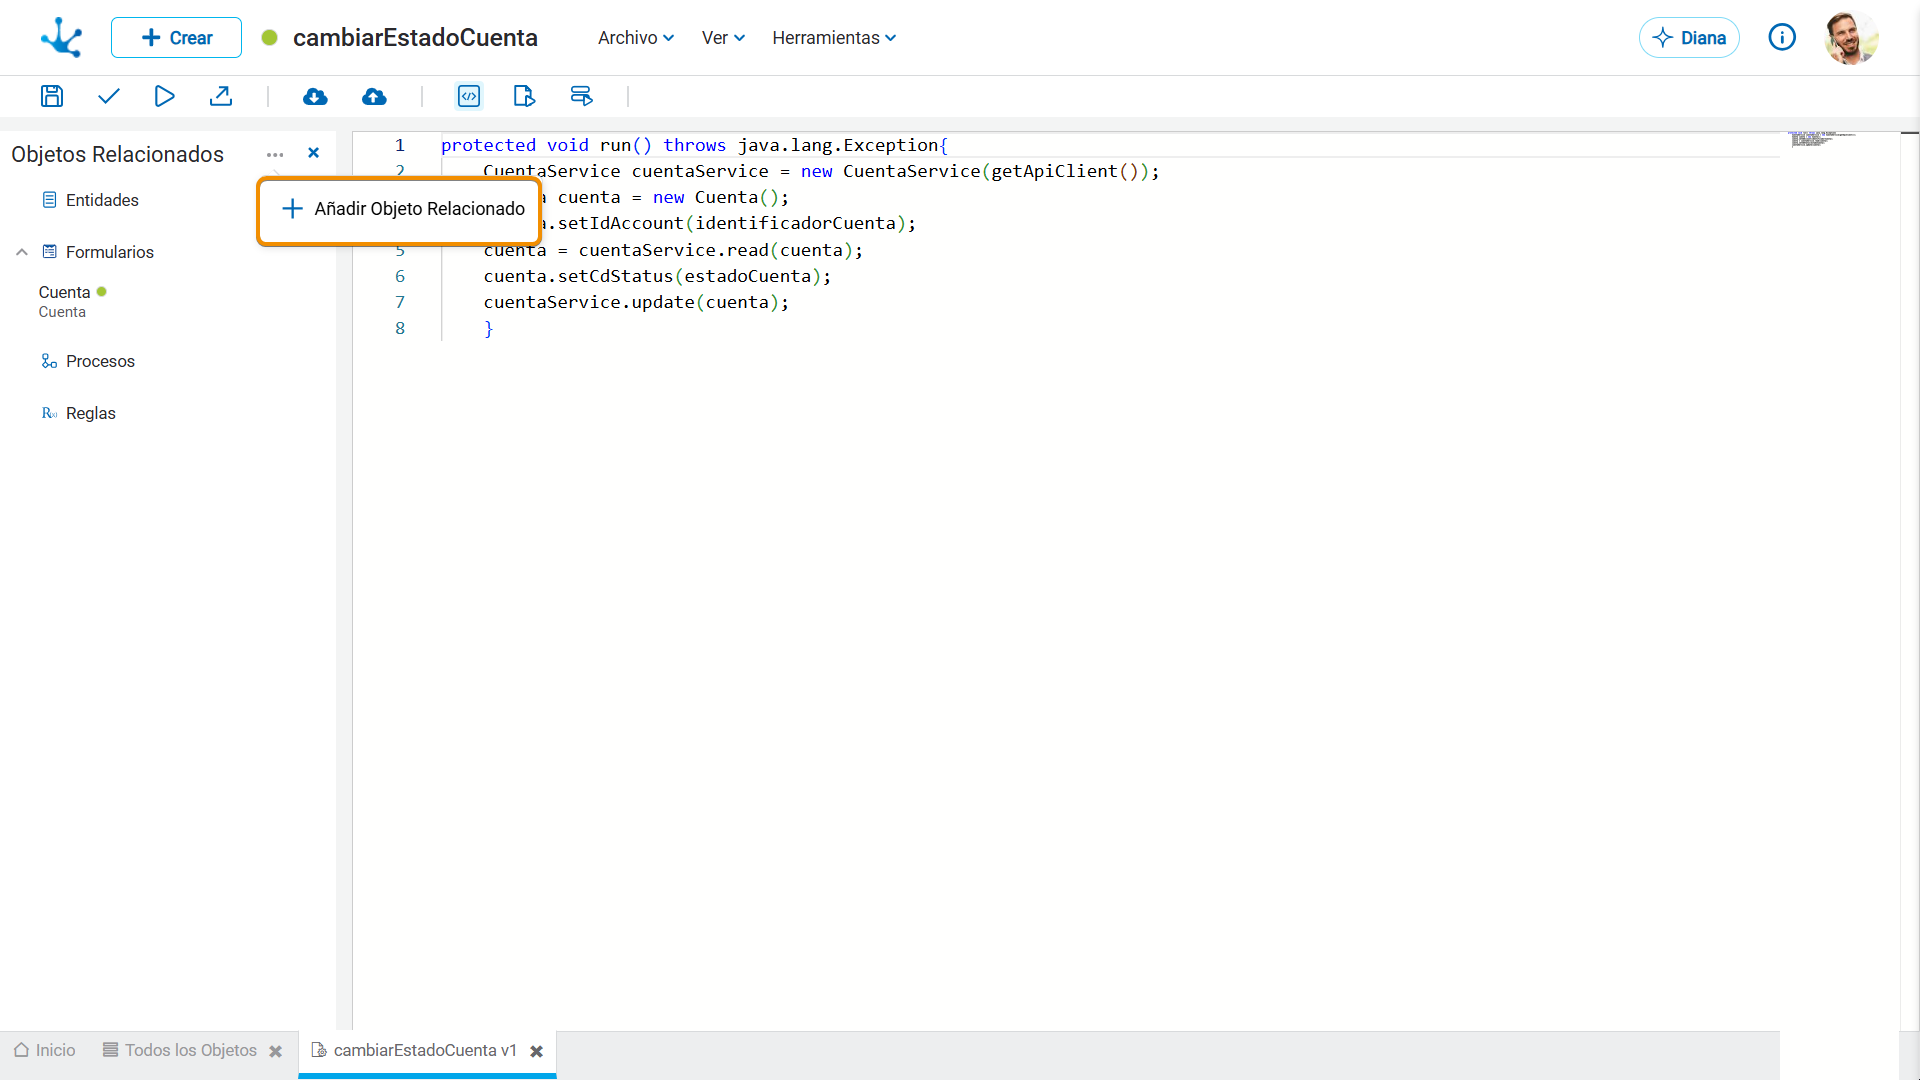Click the rows toolbar icon
This screenshot has width=1920, height=1080.
[581, 96]
